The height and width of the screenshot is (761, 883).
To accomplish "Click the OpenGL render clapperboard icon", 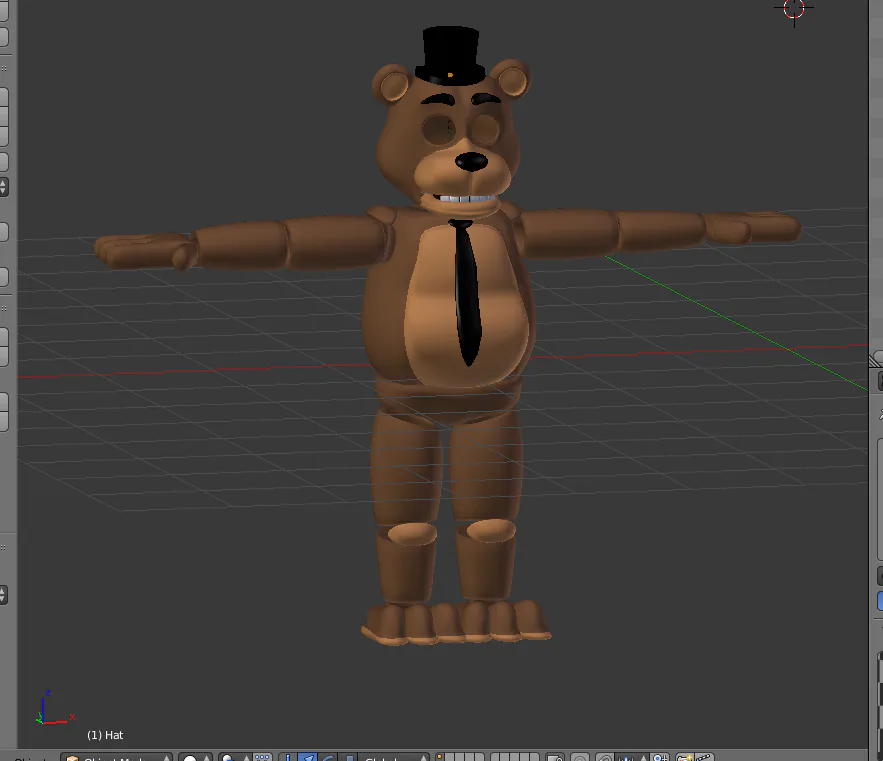I will coord(704,758).
